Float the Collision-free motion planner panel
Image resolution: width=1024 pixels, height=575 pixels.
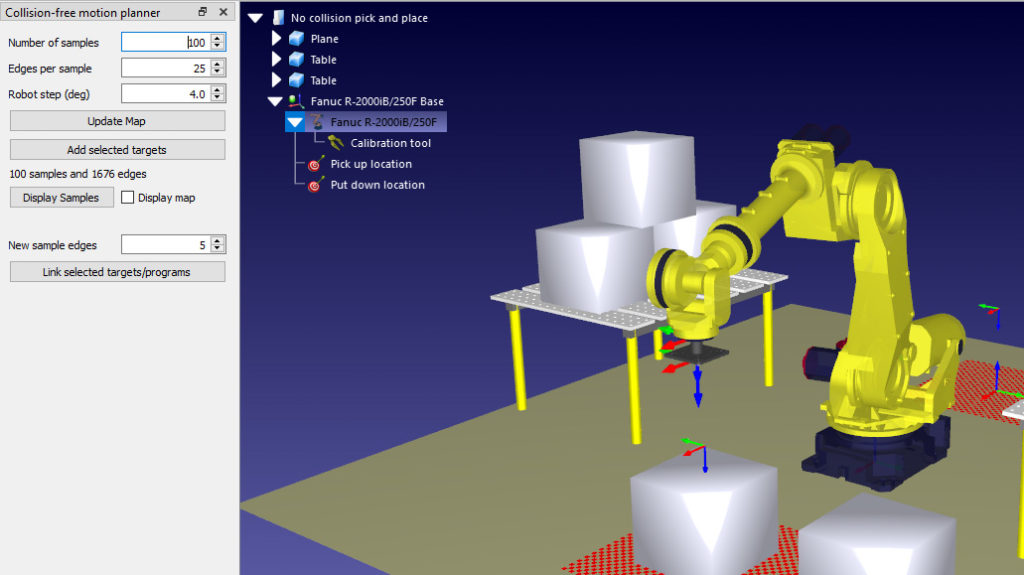202,12
